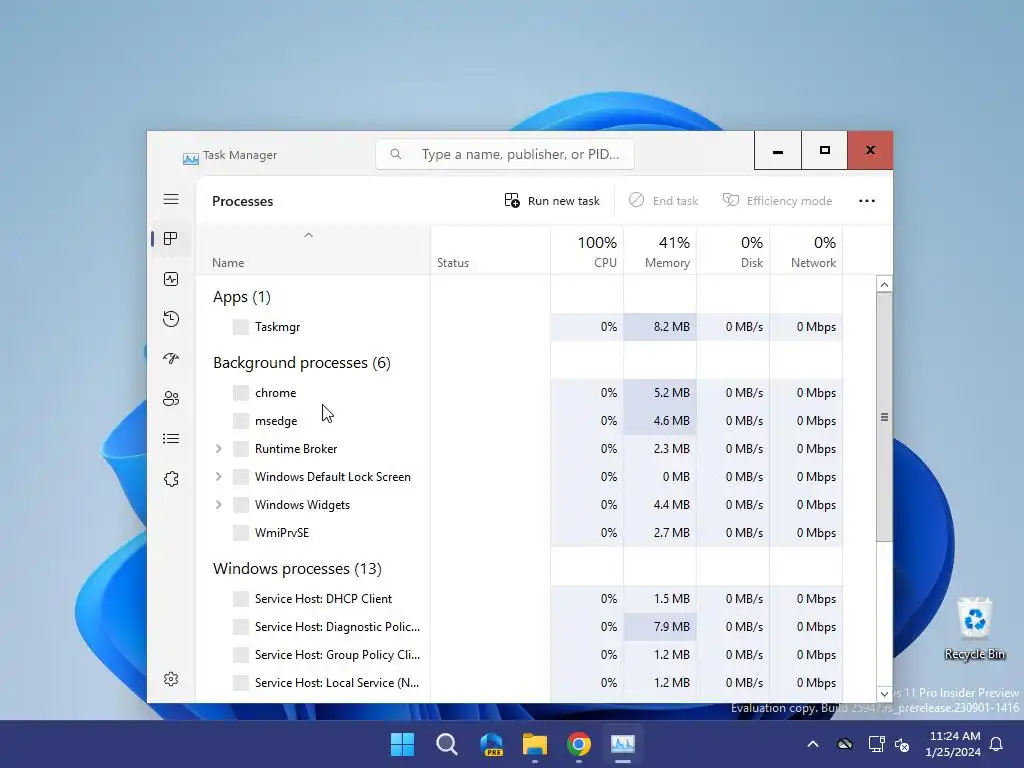Open the Recycle Bin on the desktop

click(974, 628)
